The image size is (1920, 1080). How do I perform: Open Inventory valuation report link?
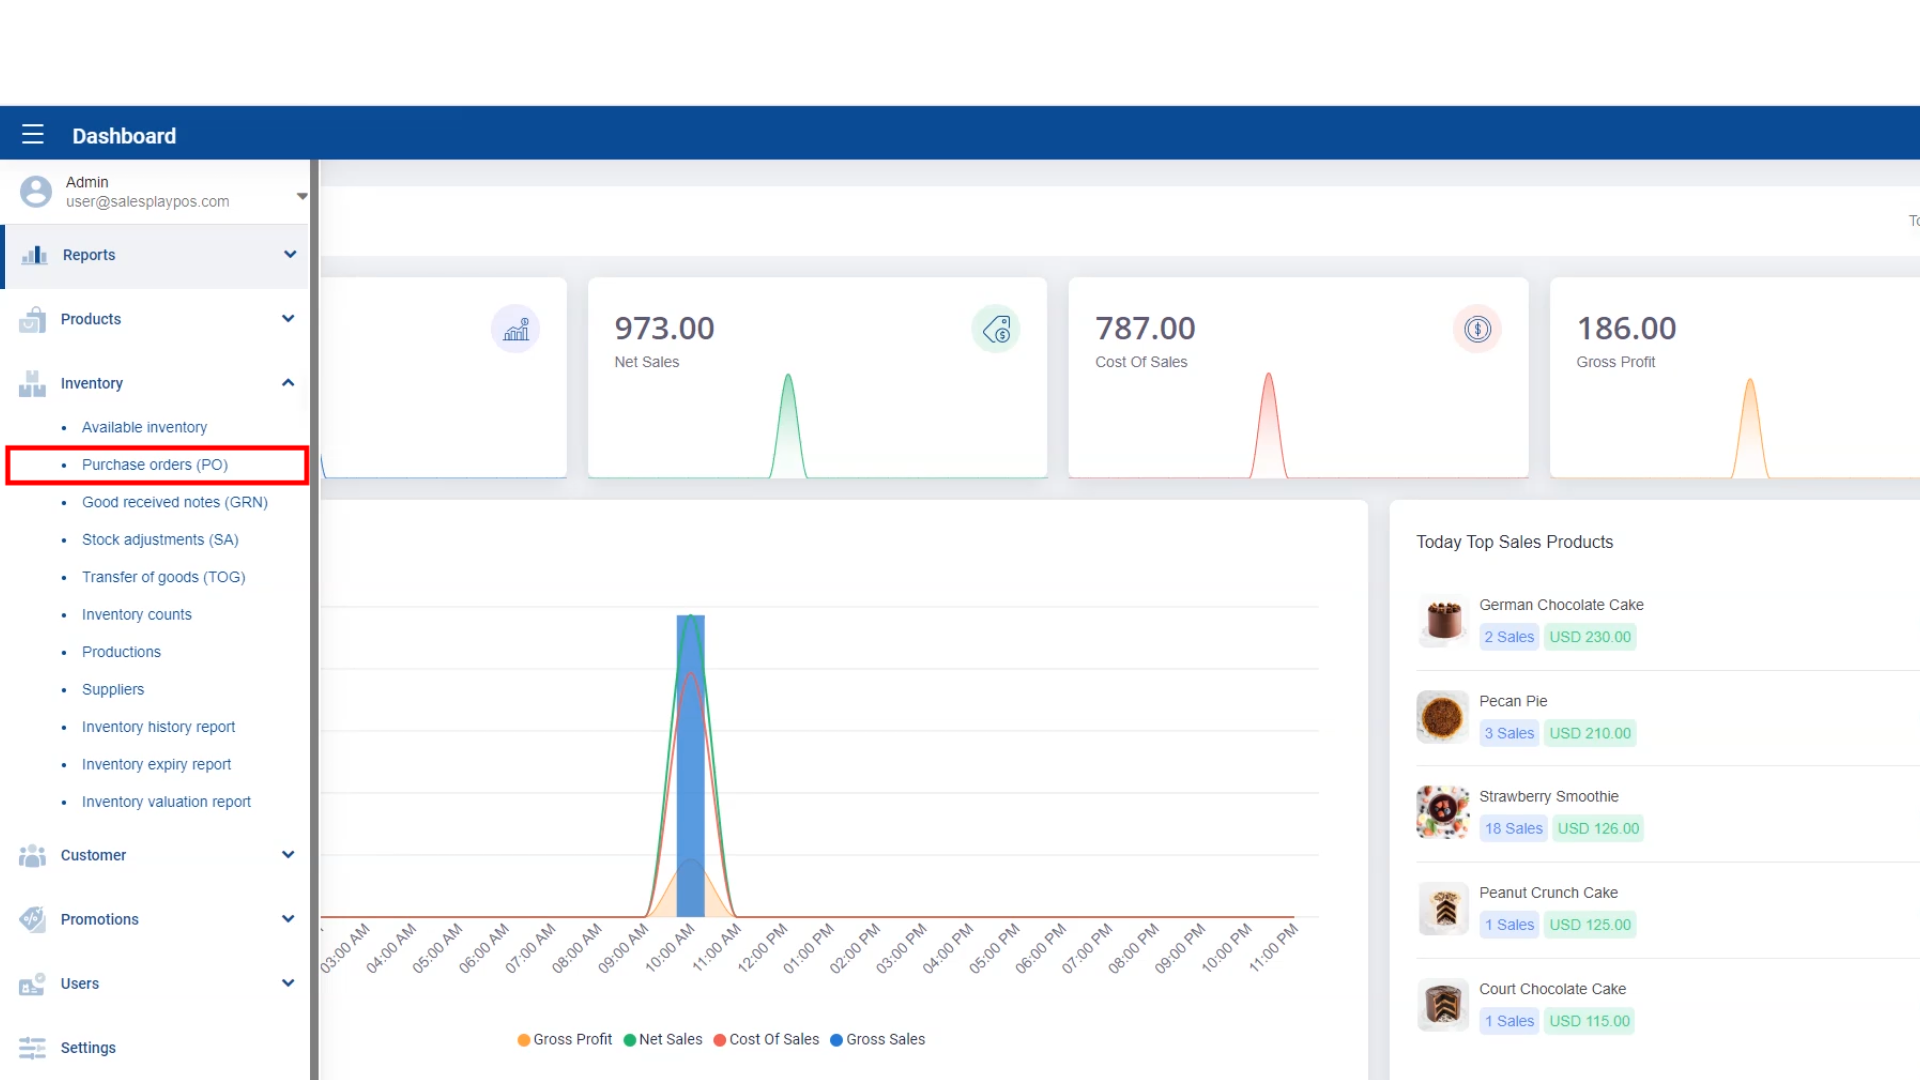(166, 802)
